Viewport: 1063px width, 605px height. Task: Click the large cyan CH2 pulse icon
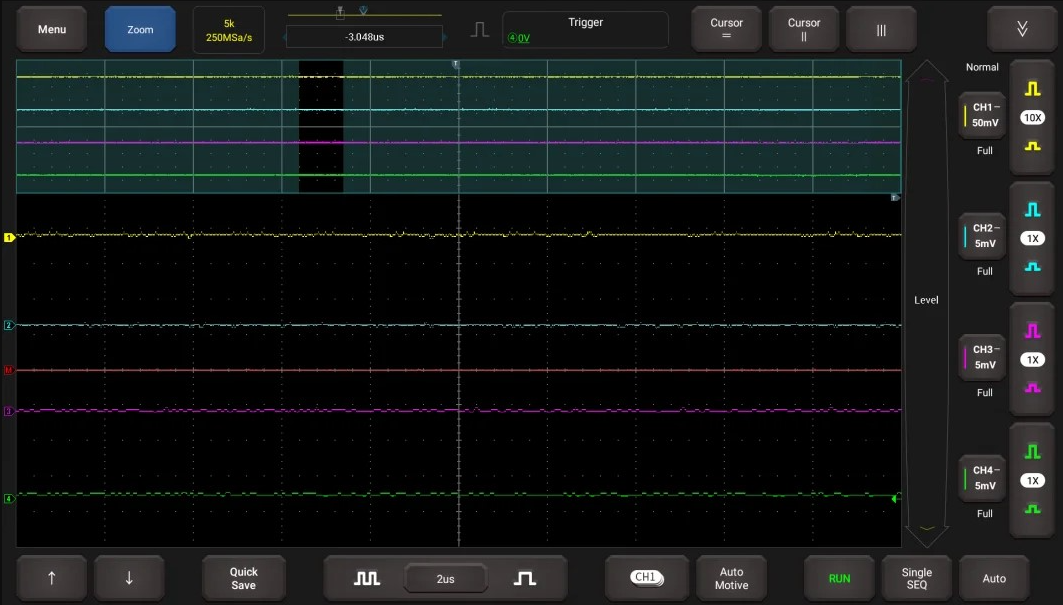pos(1033,210)
